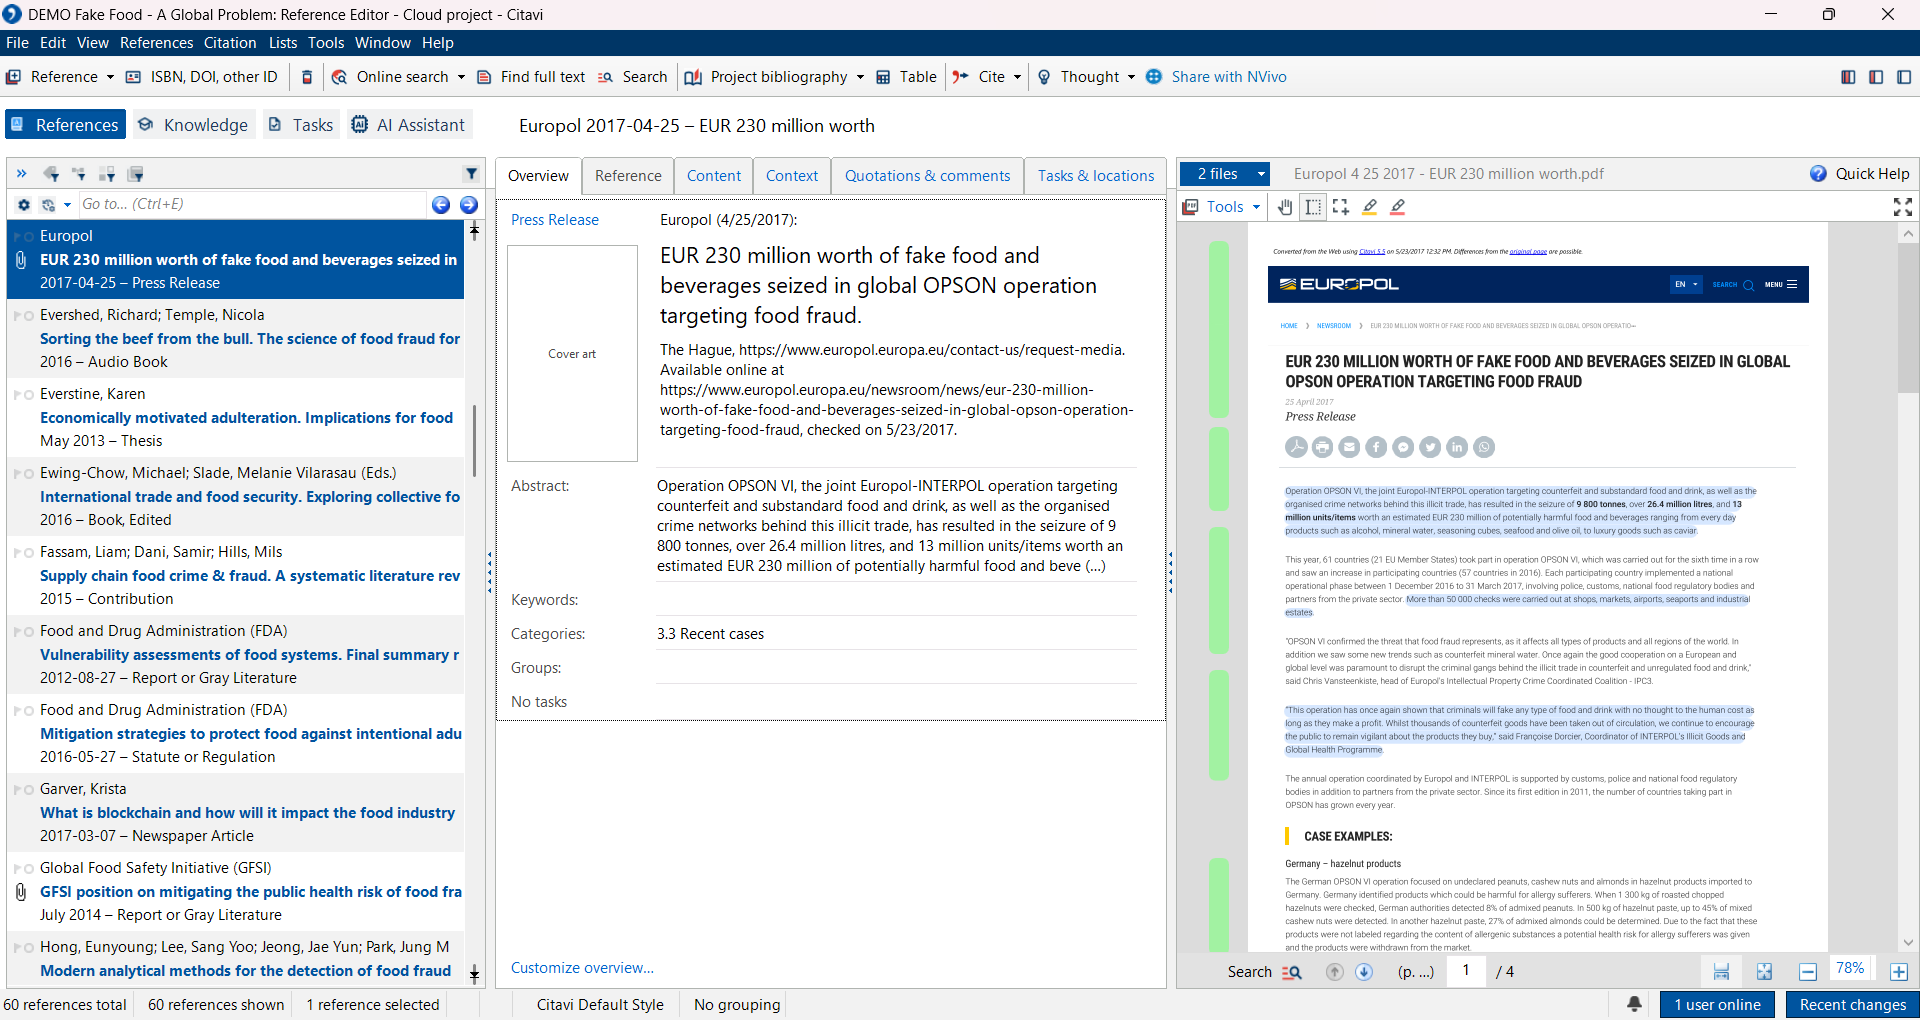
Task: Open the Cite dropdown arrow
Action: (x=1017, y=77)
